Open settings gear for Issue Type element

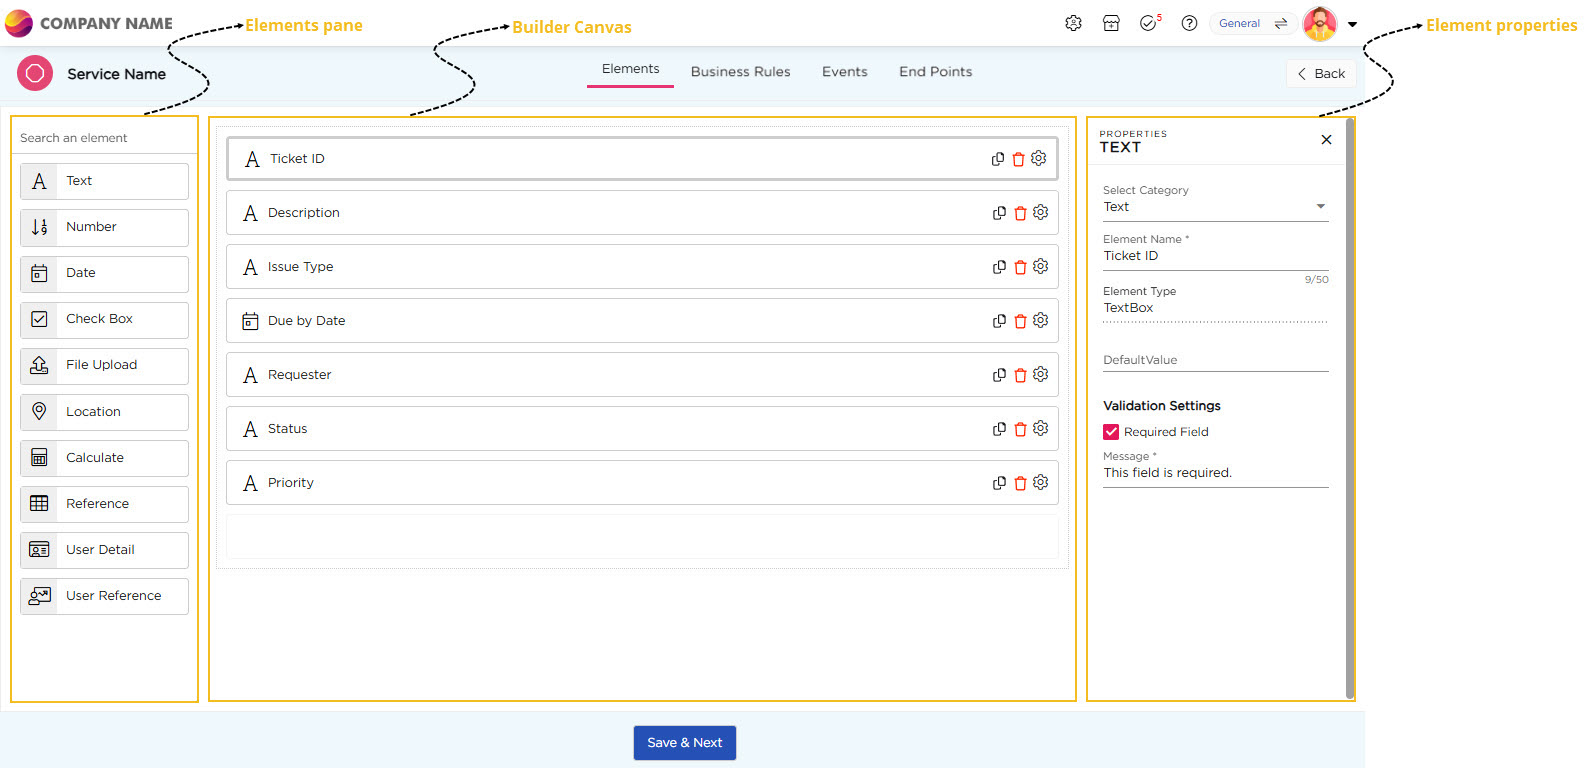click(1040, 267)
